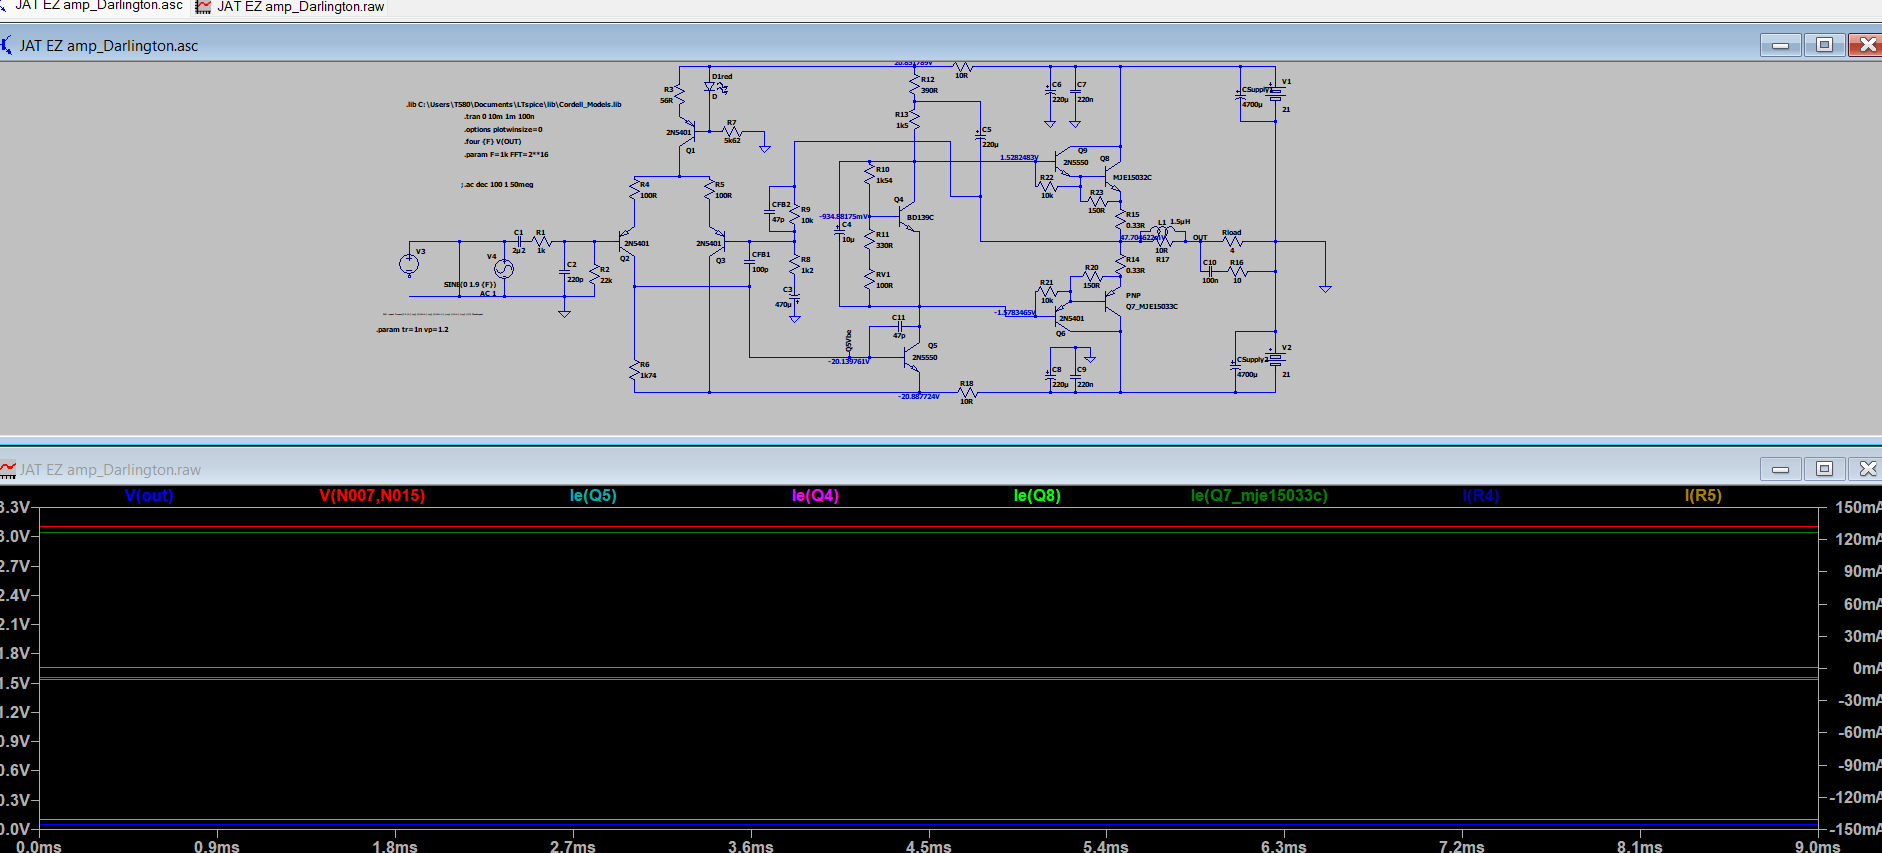Click the -20.139761V voltage label
Viewport: 1882px width, 853px height.
pos(849,361)
